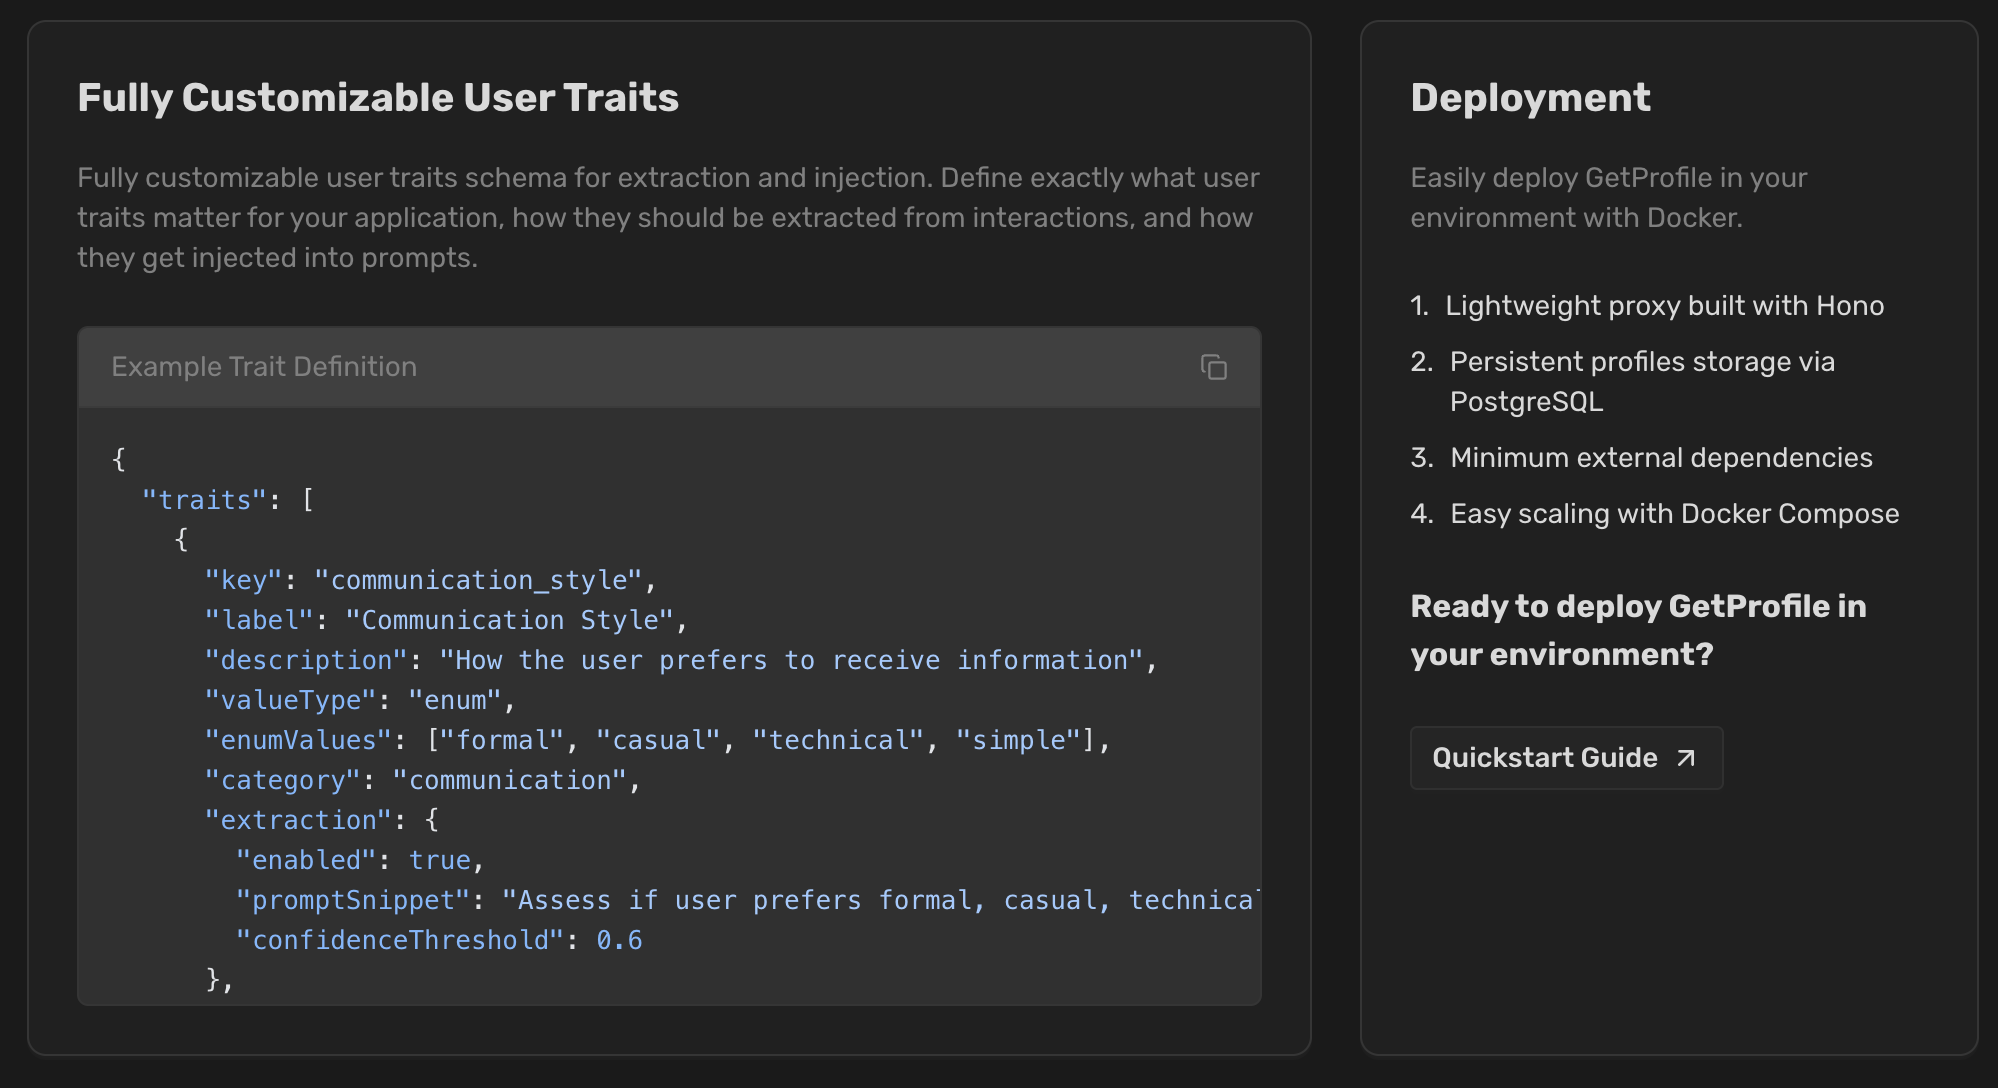This screenshot has width=1998, height=1088.
Task: Click the "communication_style" value in code
Action: pos(478,580)
